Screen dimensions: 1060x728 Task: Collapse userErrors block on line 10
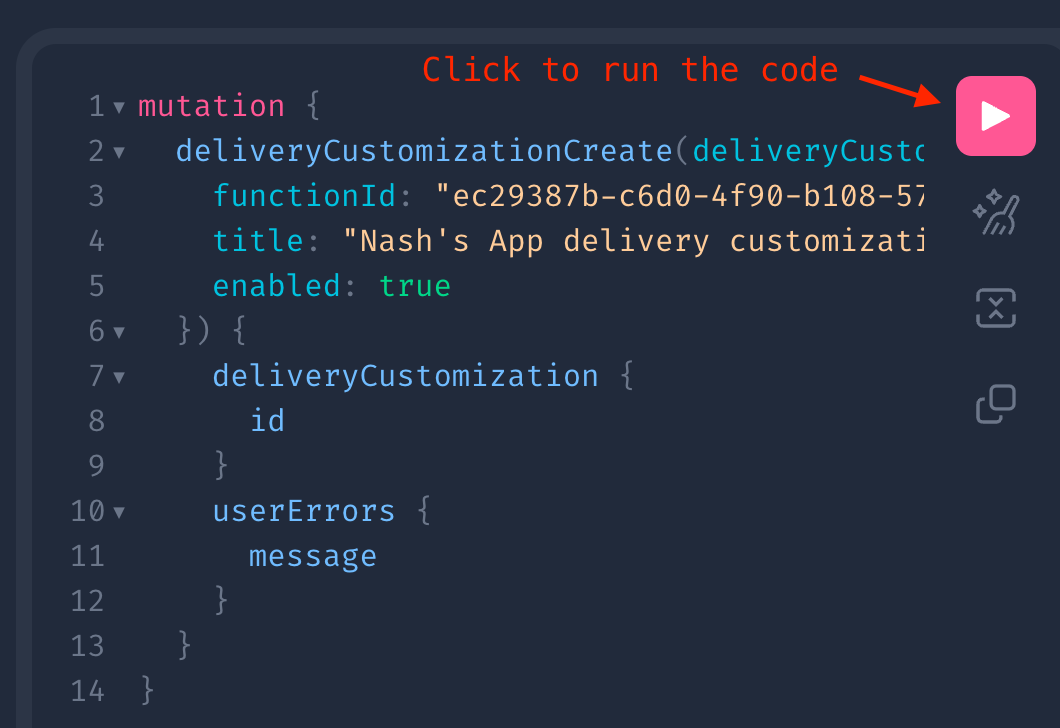(x=119, y=512)
